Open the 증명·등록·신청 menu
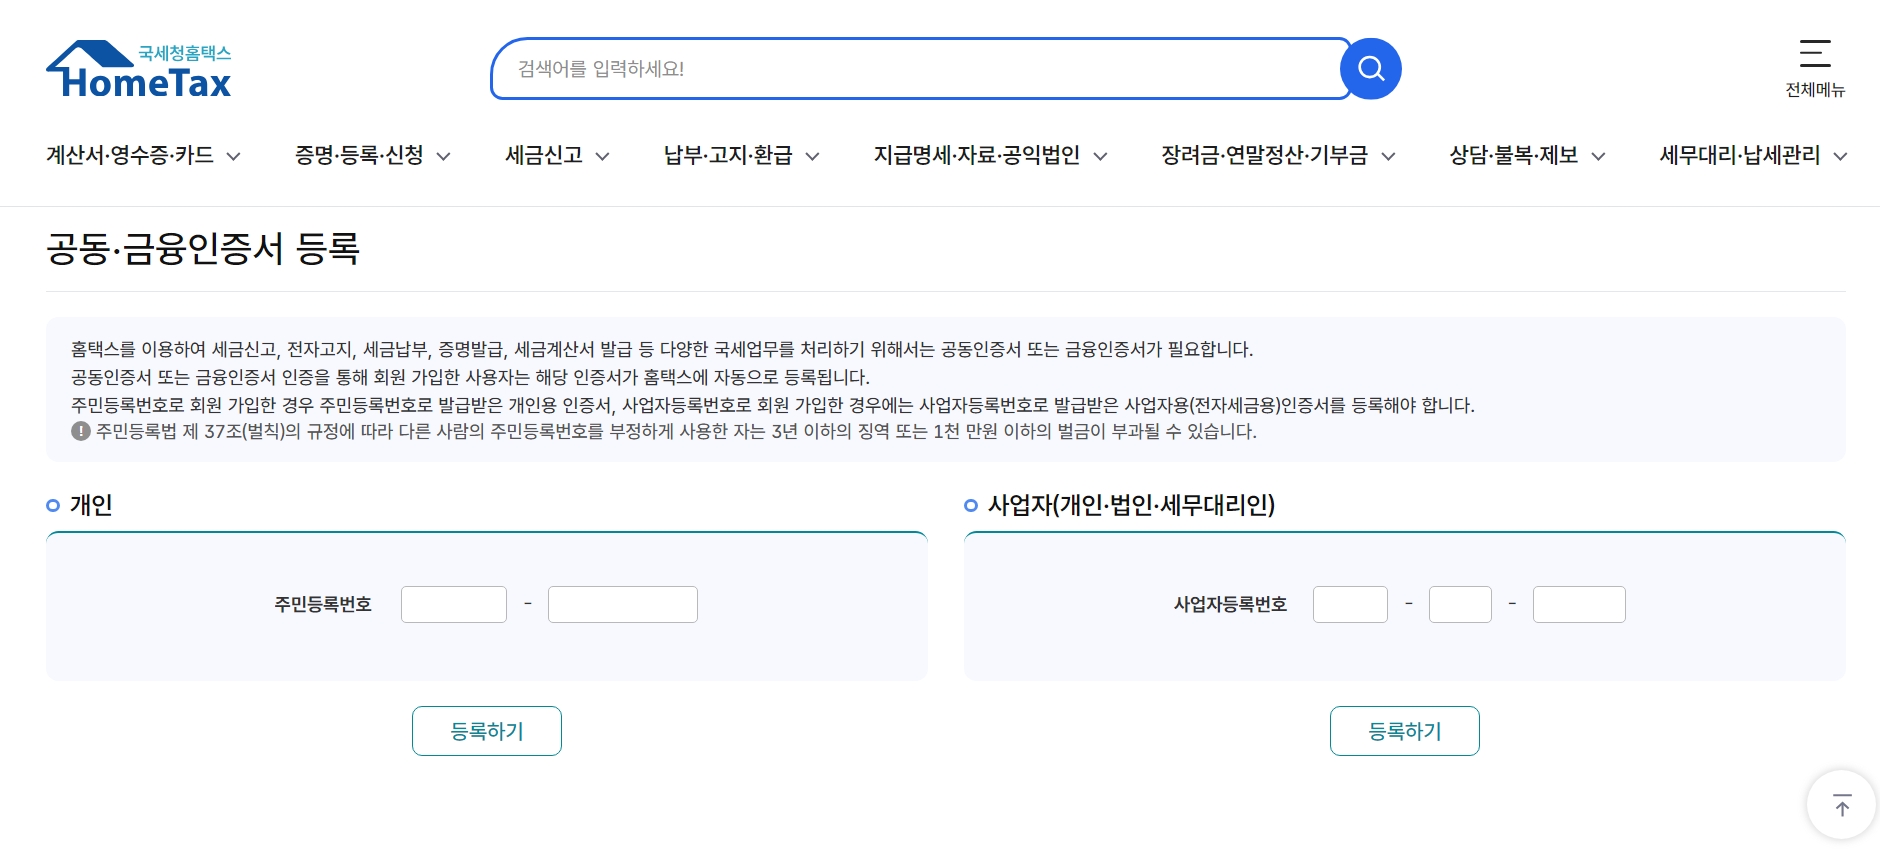The height and width of the screenshot is (858, 1880). point(372,155)
